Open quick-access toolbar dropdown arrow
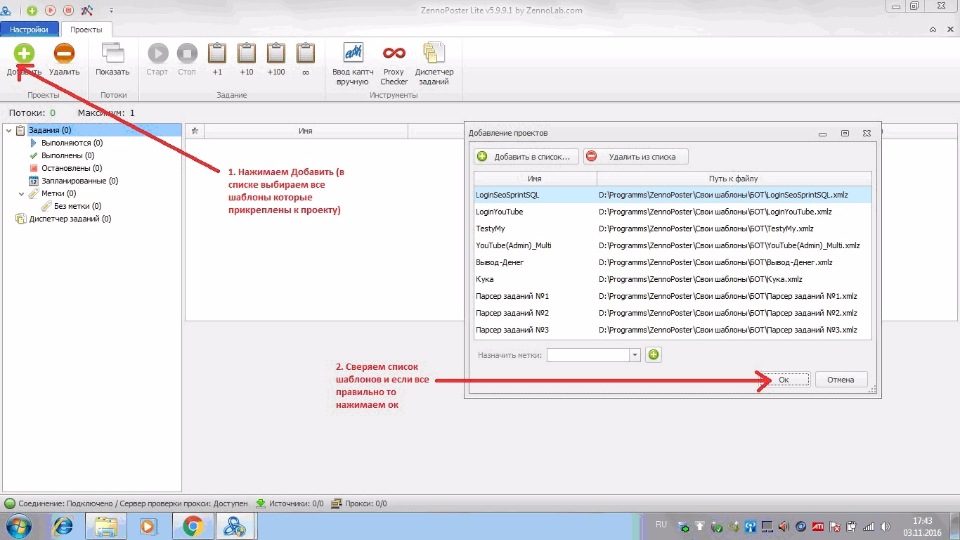This screenshot has height=540, width=960. [x=111, y=10]
